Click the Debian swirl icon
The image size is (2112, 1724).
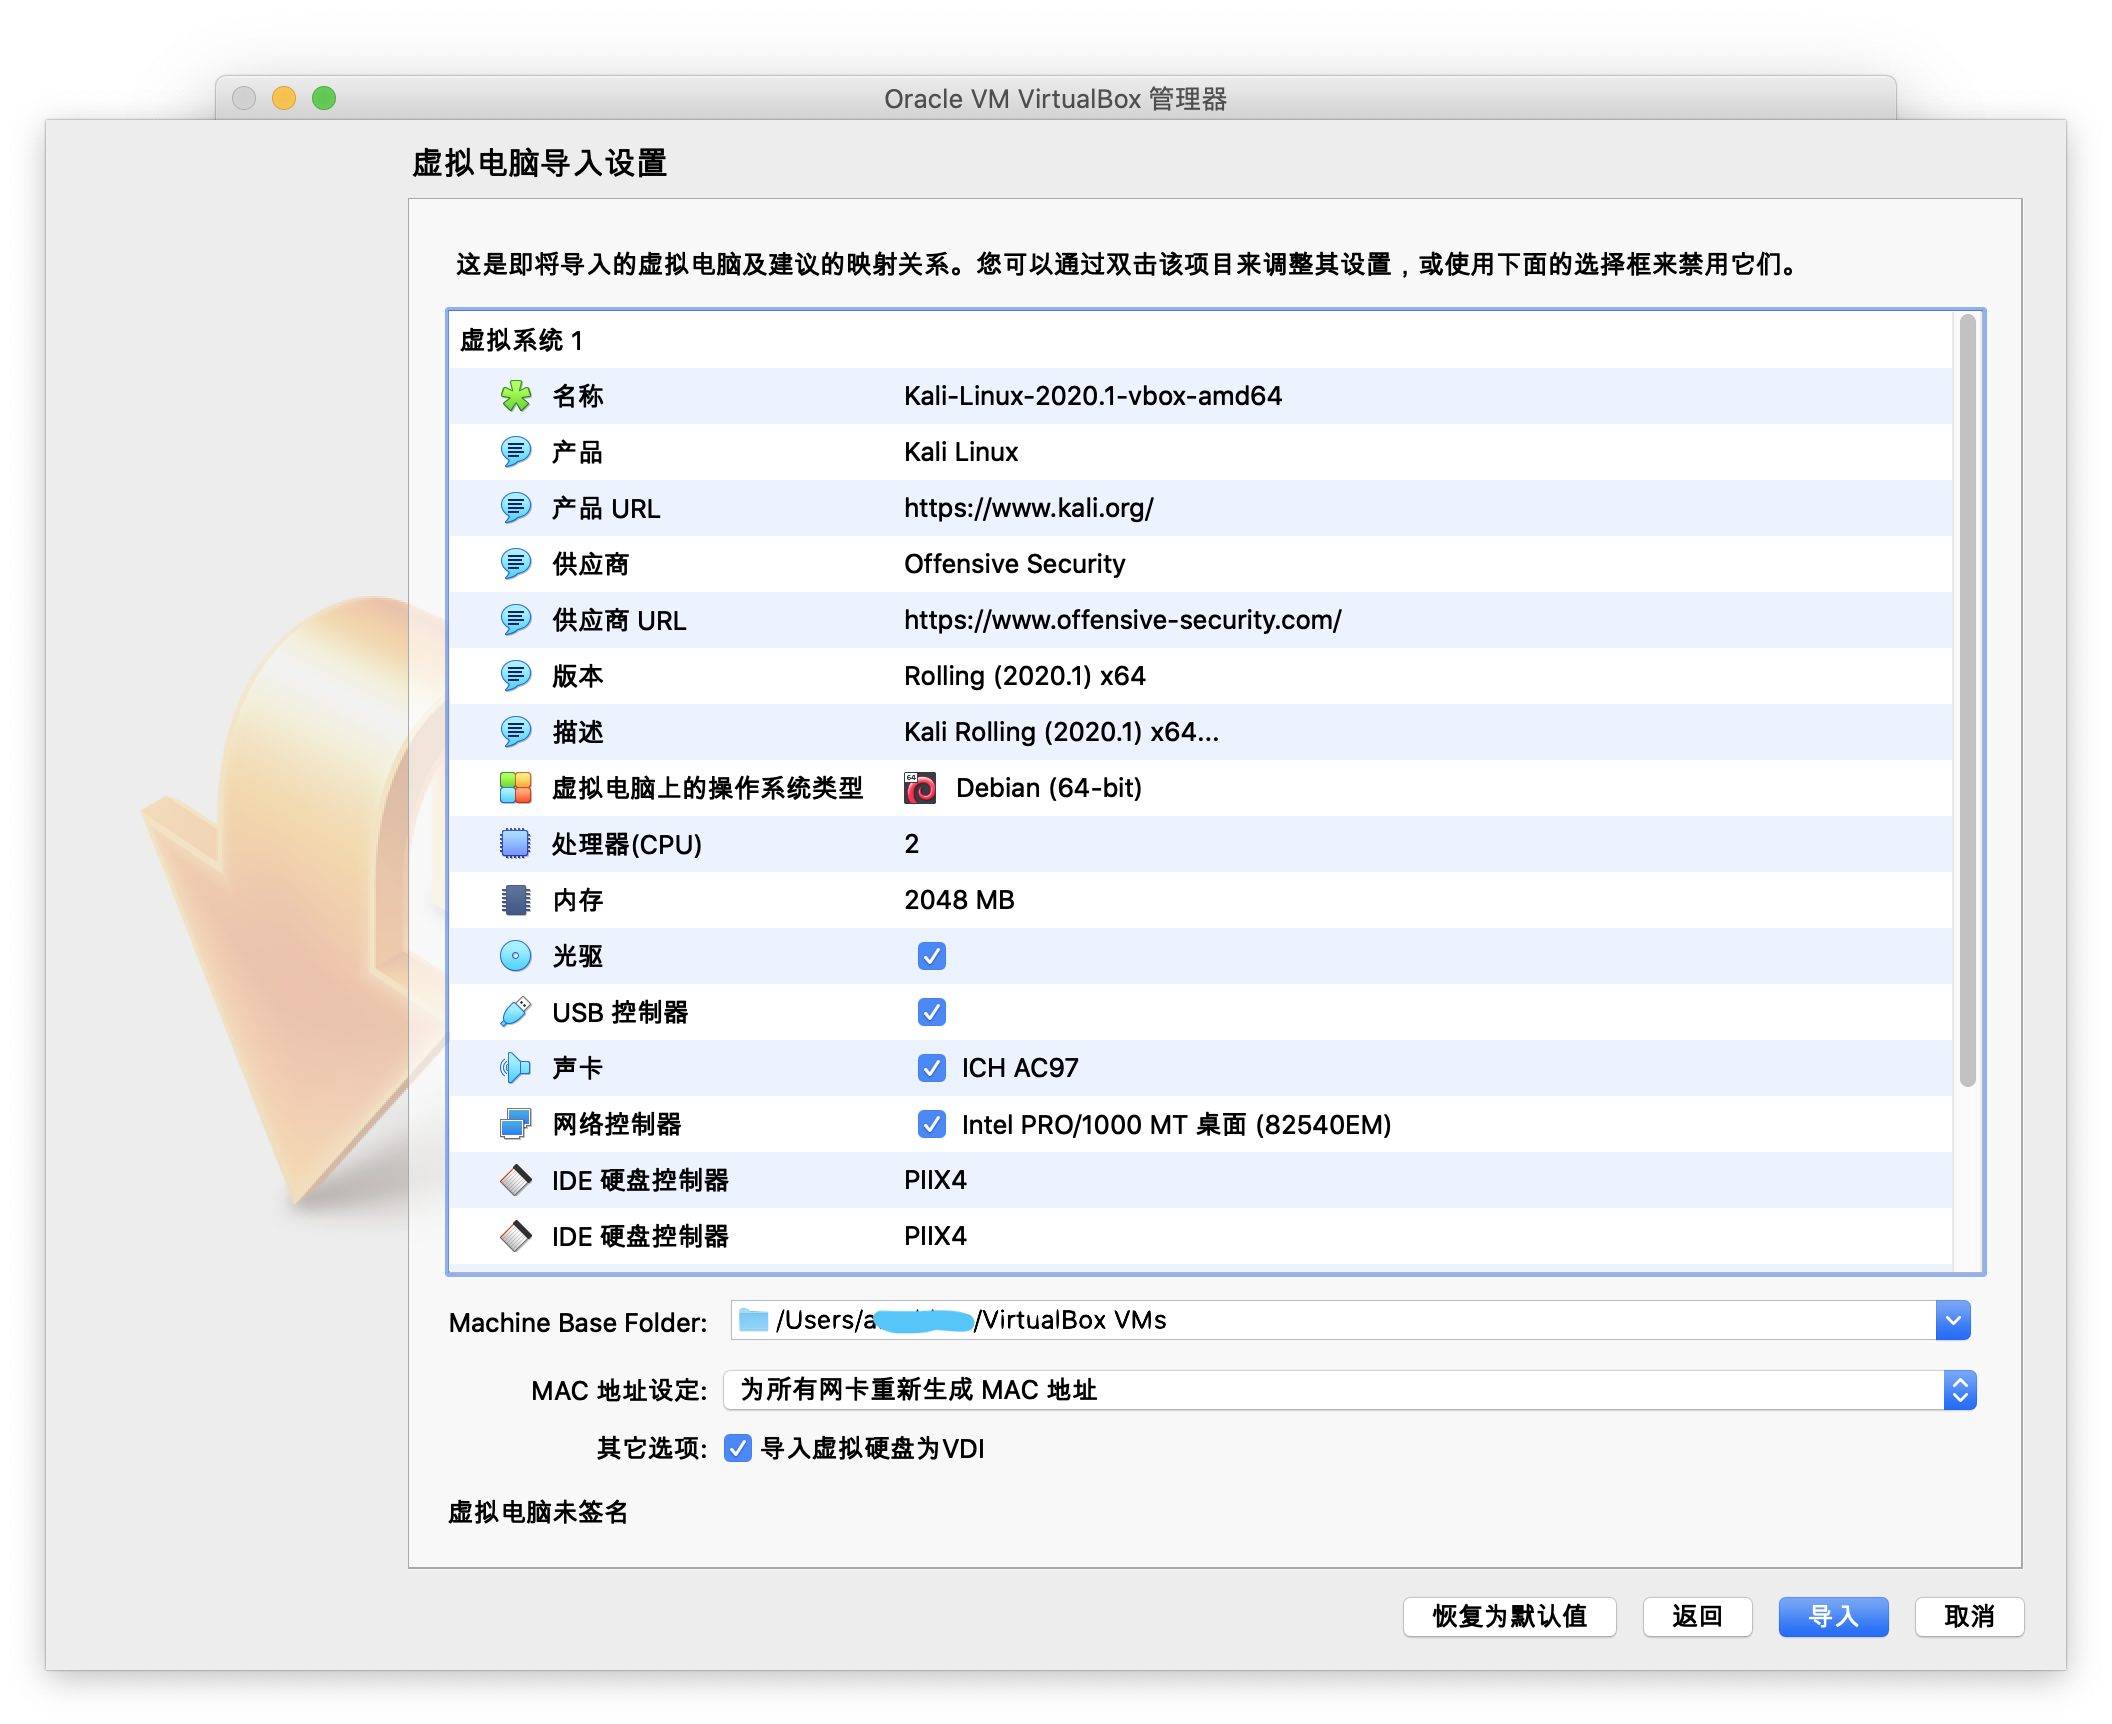pyautogui.click(x=920, y=788)
